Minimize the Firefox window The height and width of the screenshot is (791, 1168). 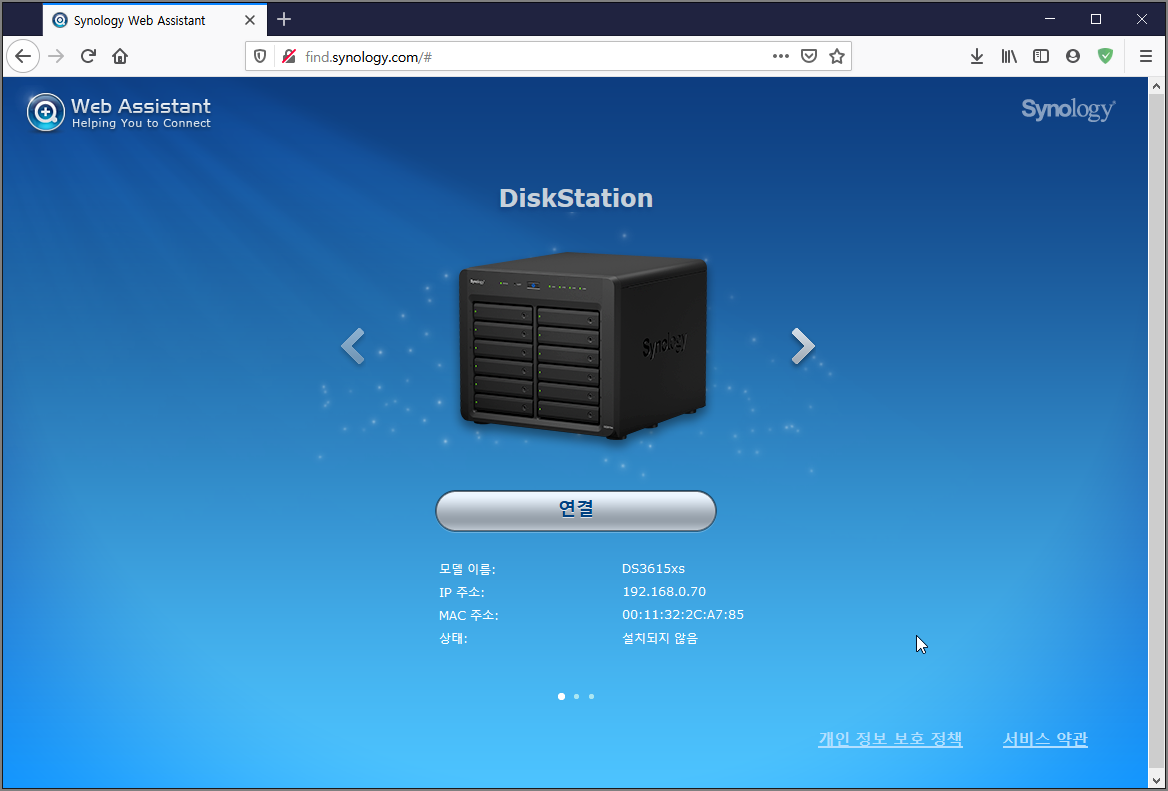(1050, 19)
